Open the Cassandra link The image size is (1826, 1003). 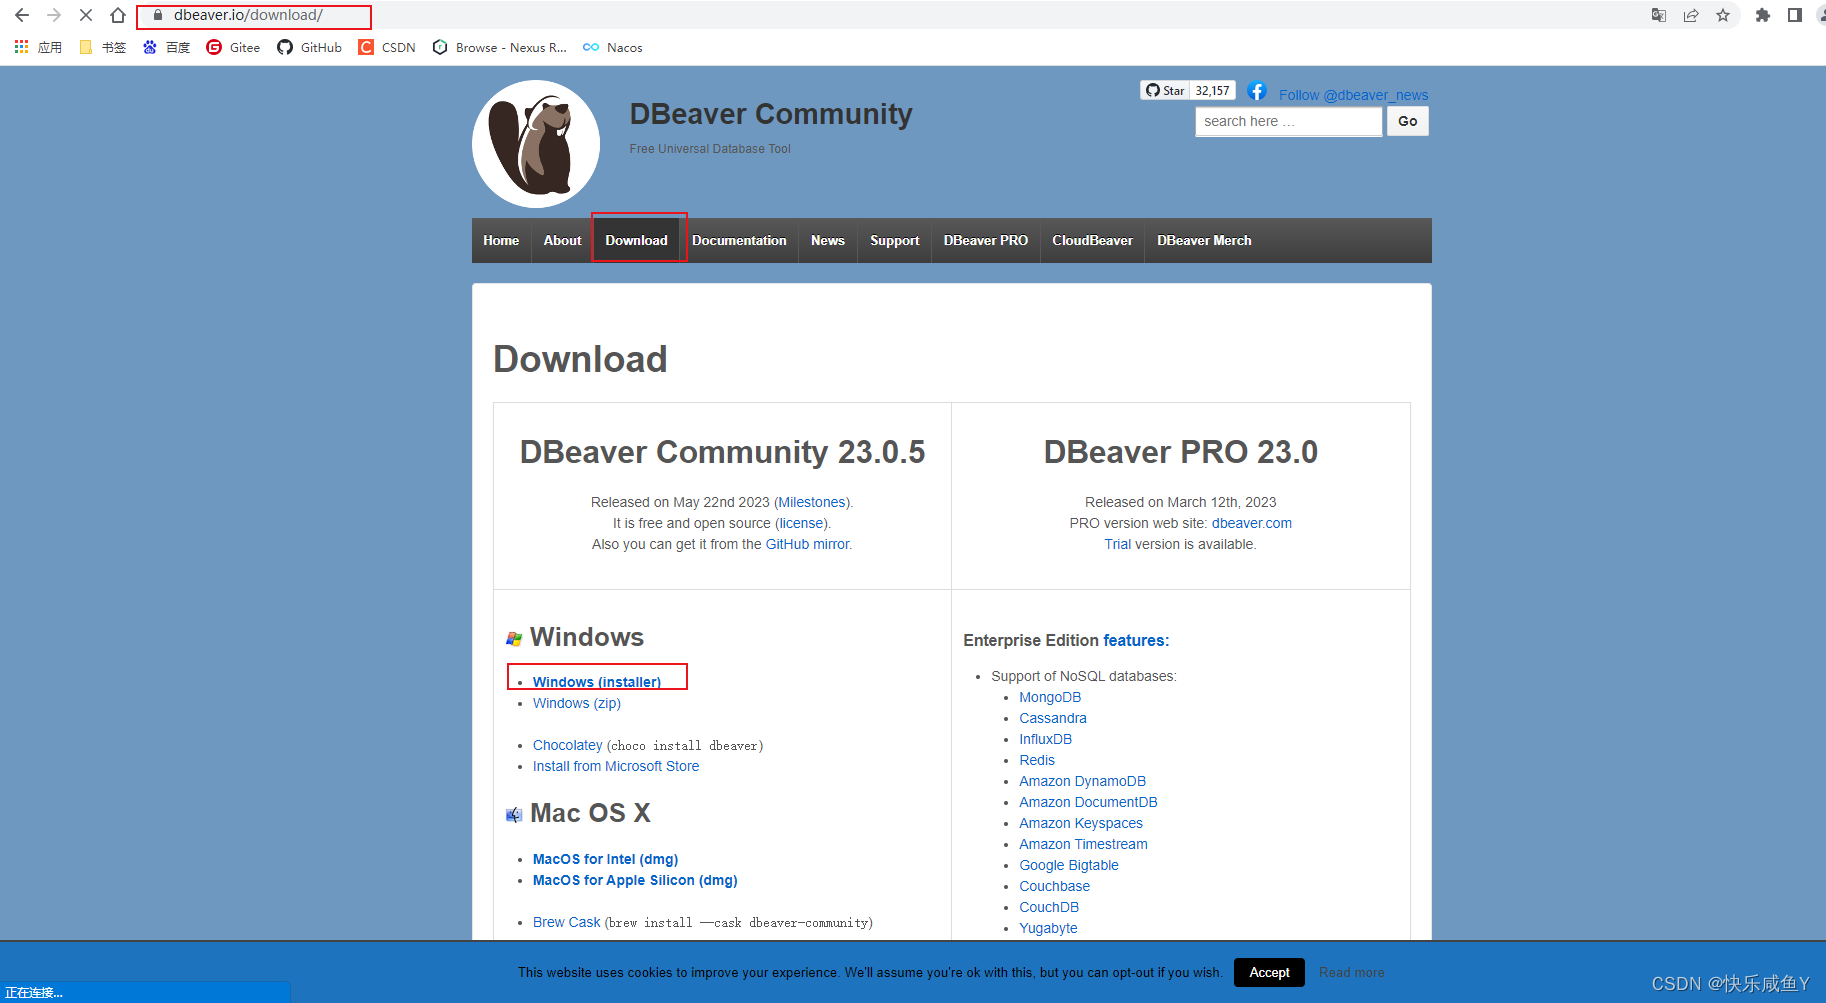[x=1053, y=718]
